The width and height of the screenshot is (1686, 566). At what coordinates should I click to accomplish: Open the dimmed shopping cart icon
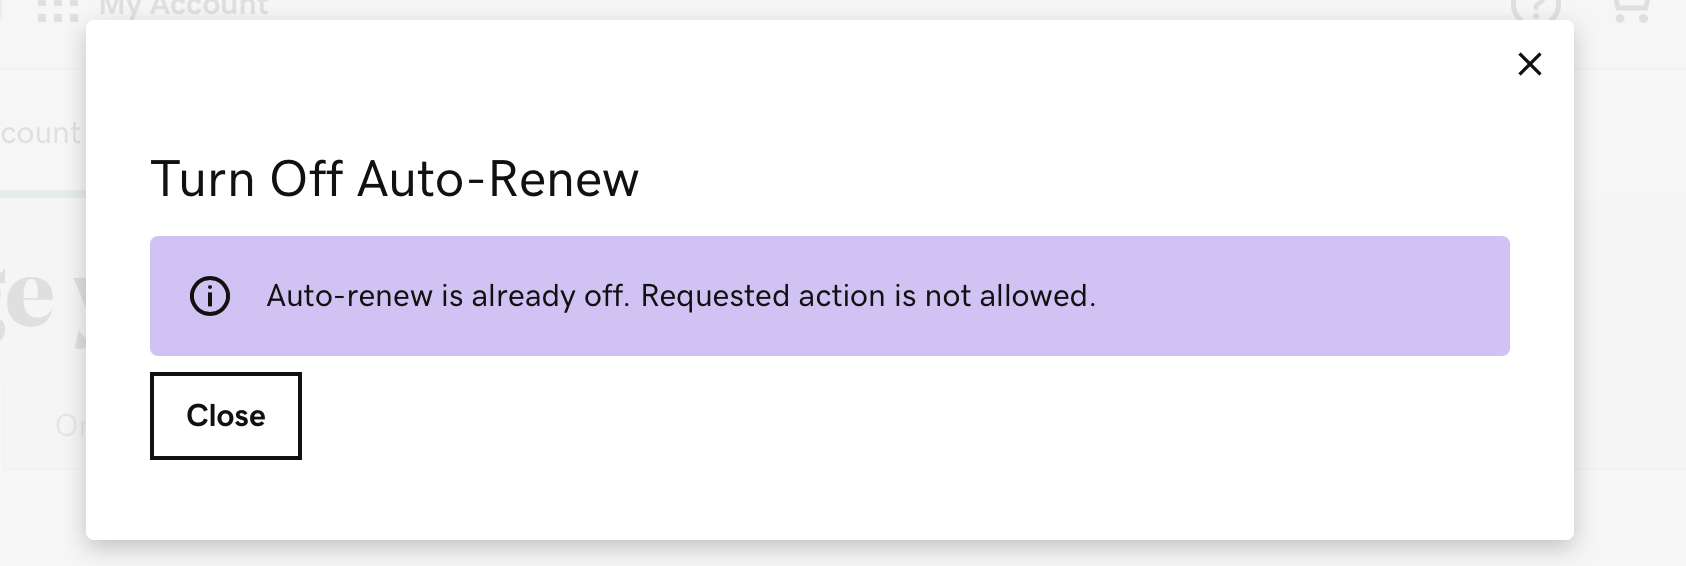click(1630, 9)
